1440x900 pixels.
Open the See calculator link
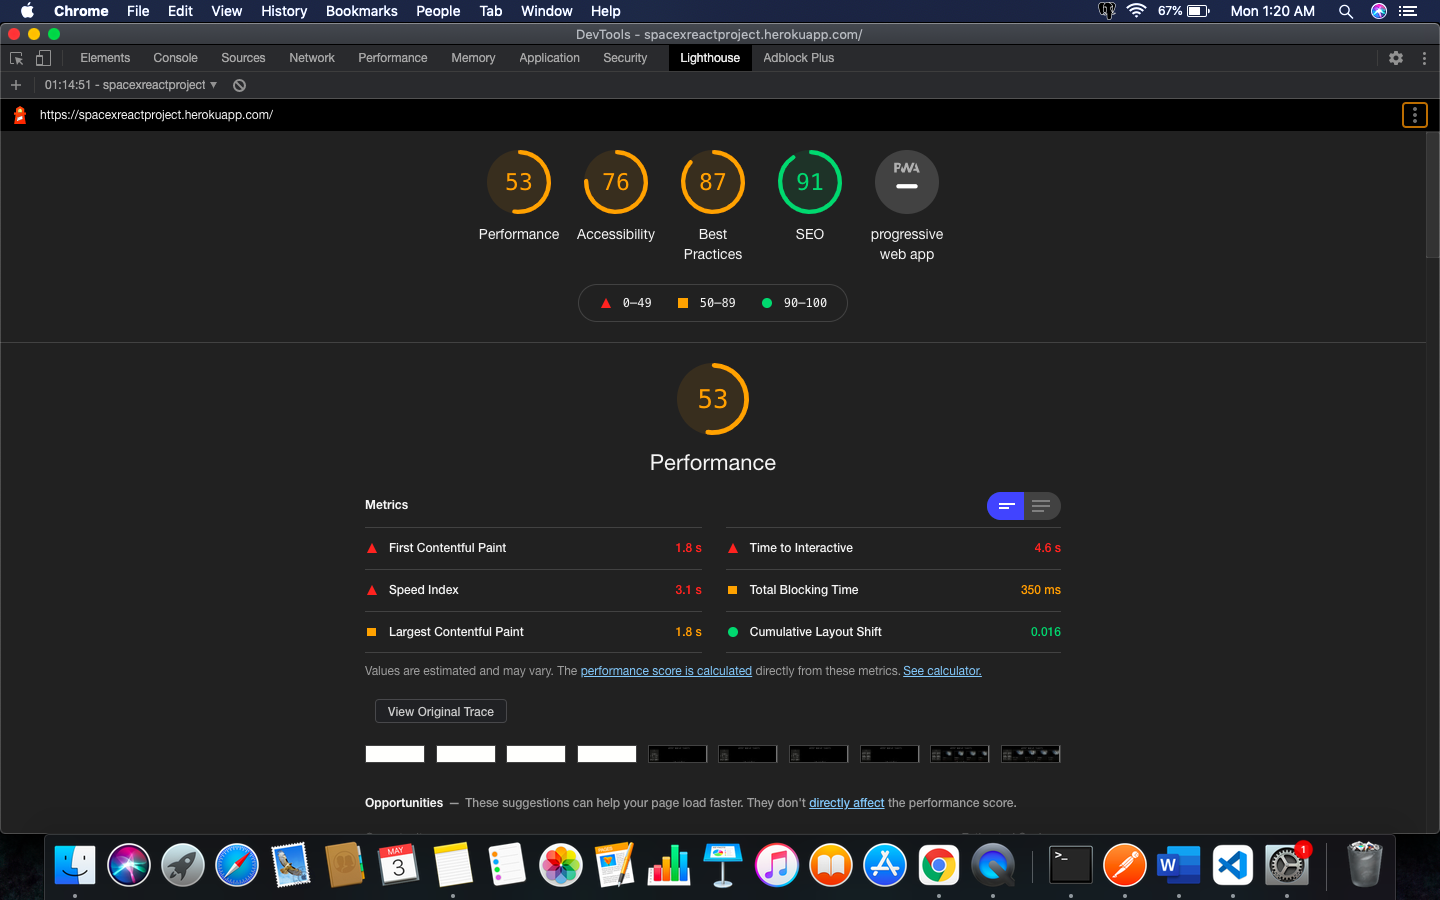click(x=941, y=670)
